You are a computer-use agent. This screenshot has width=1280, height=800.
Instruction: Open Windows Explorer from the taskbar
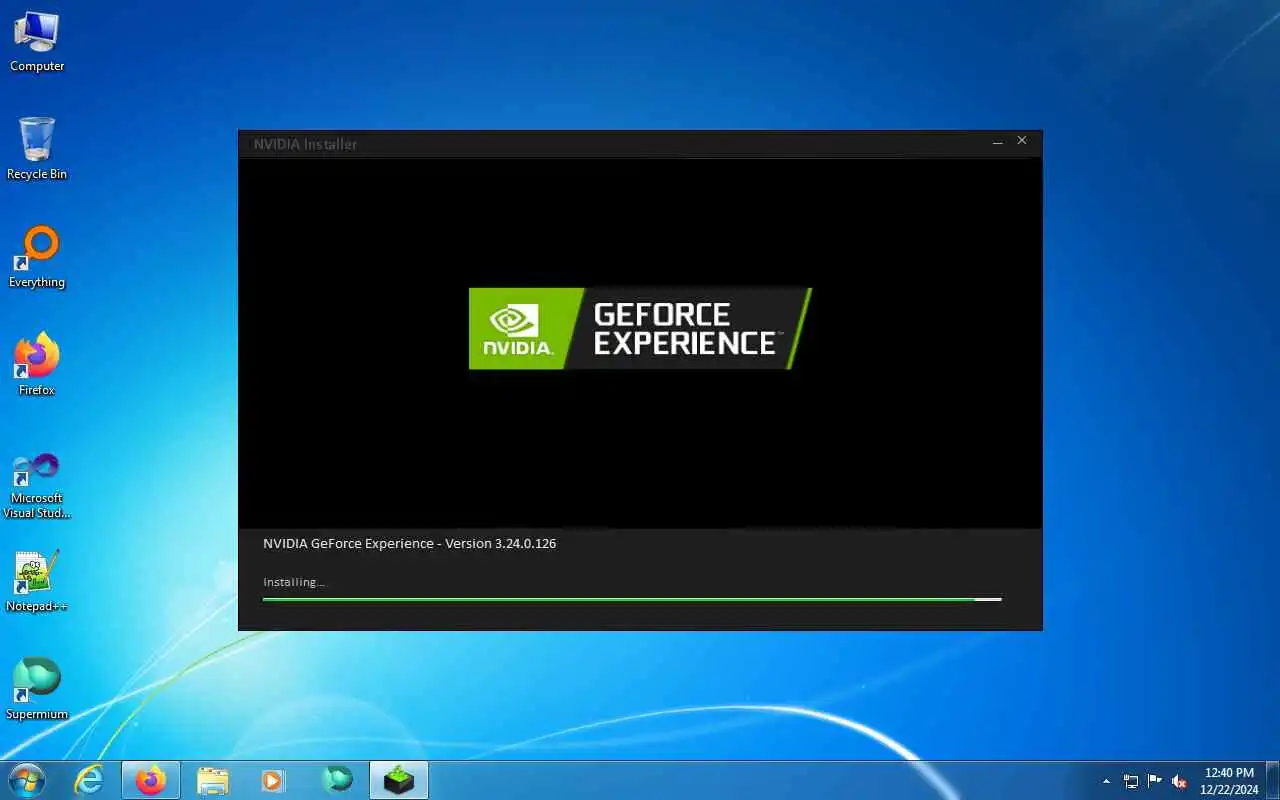tap(213, 780)
